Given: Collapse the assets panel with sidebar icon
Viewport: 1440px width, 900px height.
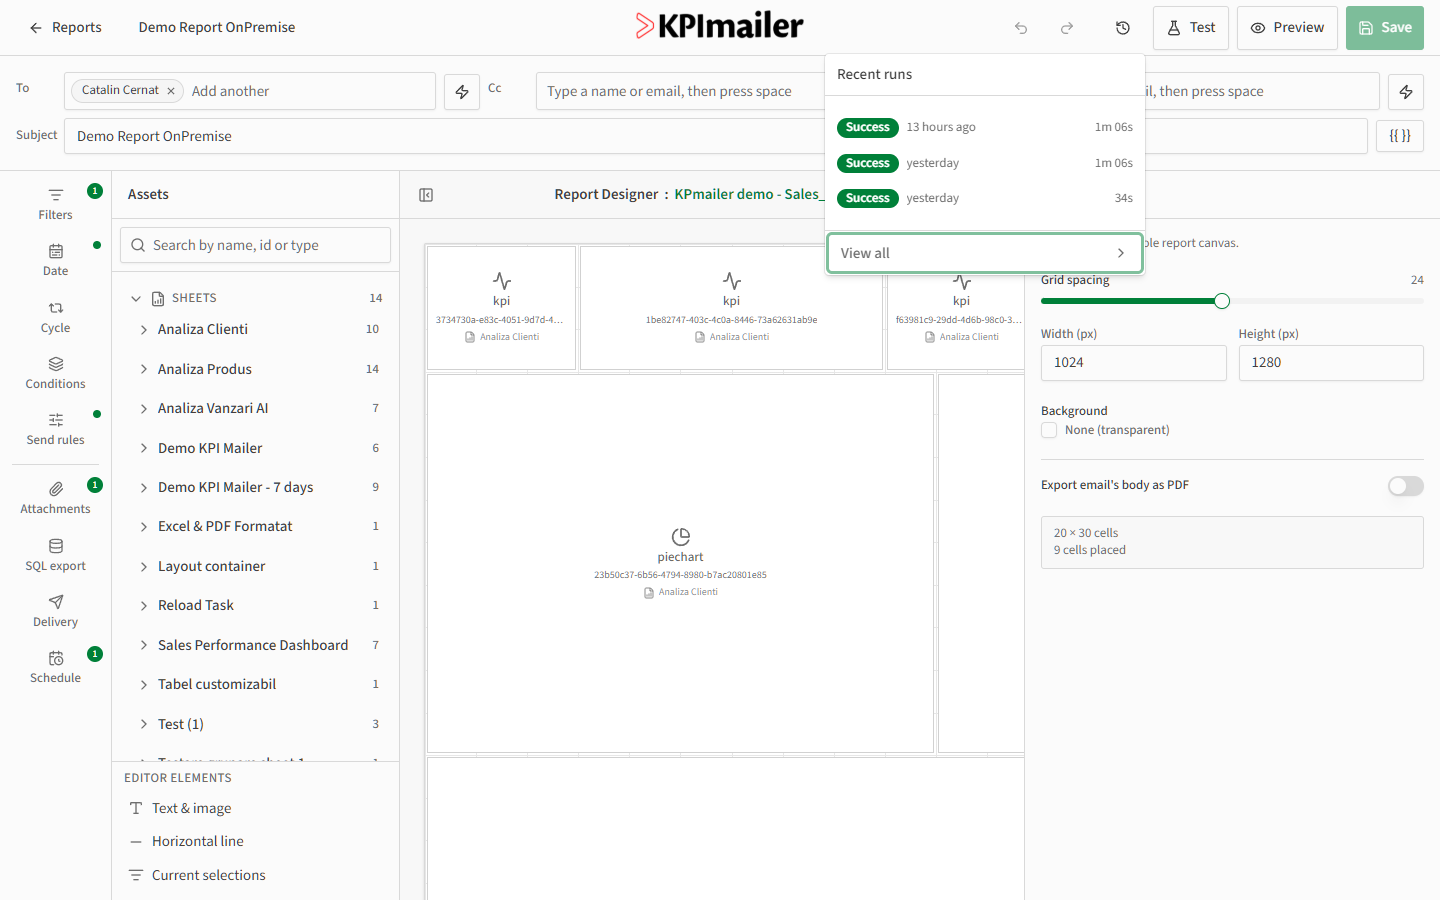Looking at the screenshot, I should 426,195.
